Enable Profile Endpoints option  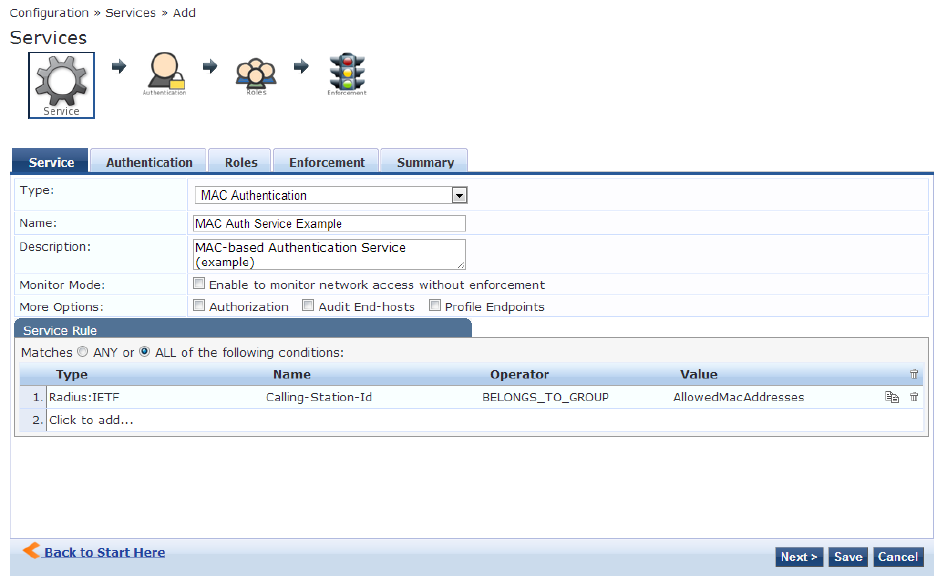pyautogui.click(x=435, y=306)
